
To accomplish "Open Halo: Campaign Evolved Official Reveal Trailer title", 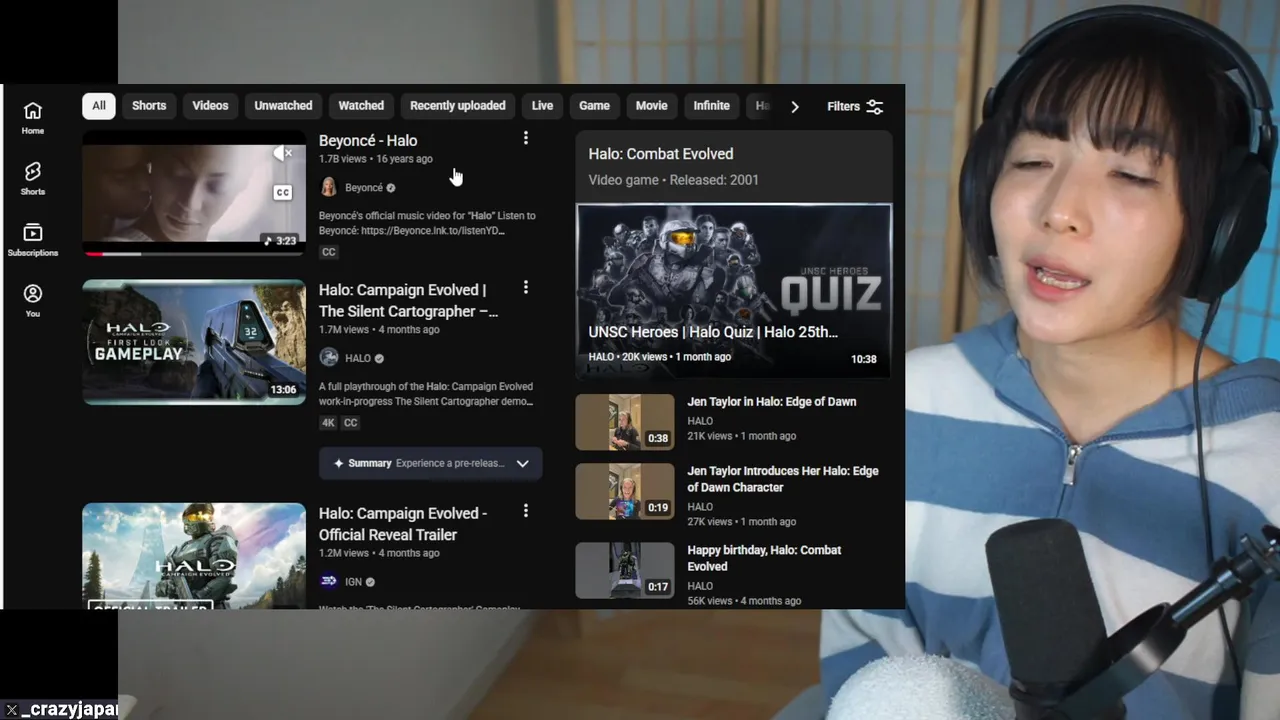I will click(x=403, y=524).
